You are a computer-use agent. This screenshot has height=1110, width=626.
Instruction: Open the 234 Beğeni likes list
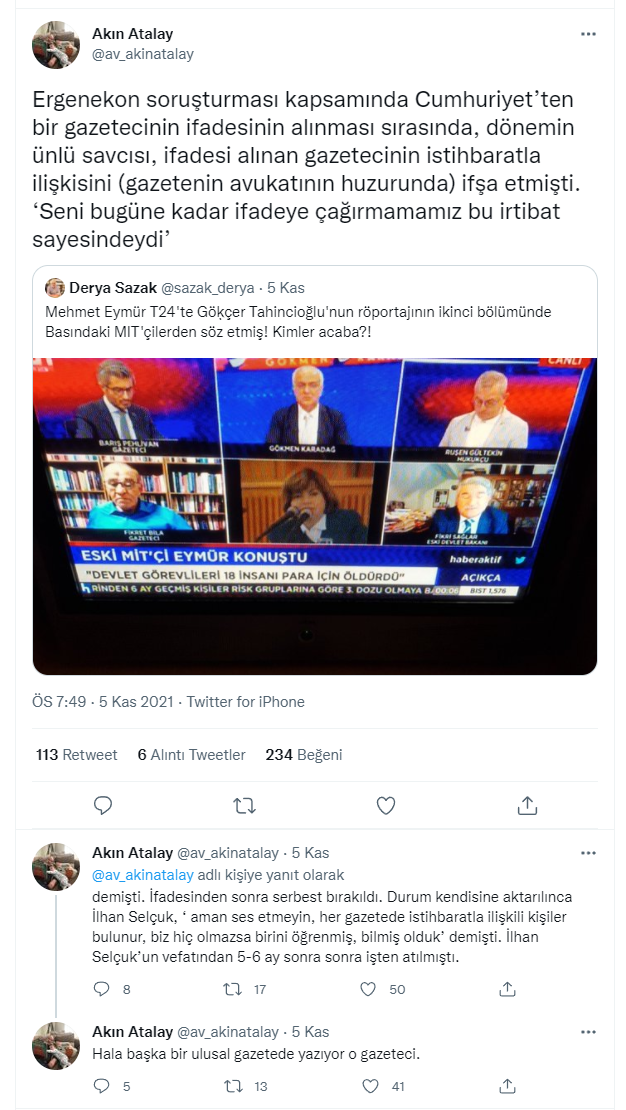(x=303, y=755)
